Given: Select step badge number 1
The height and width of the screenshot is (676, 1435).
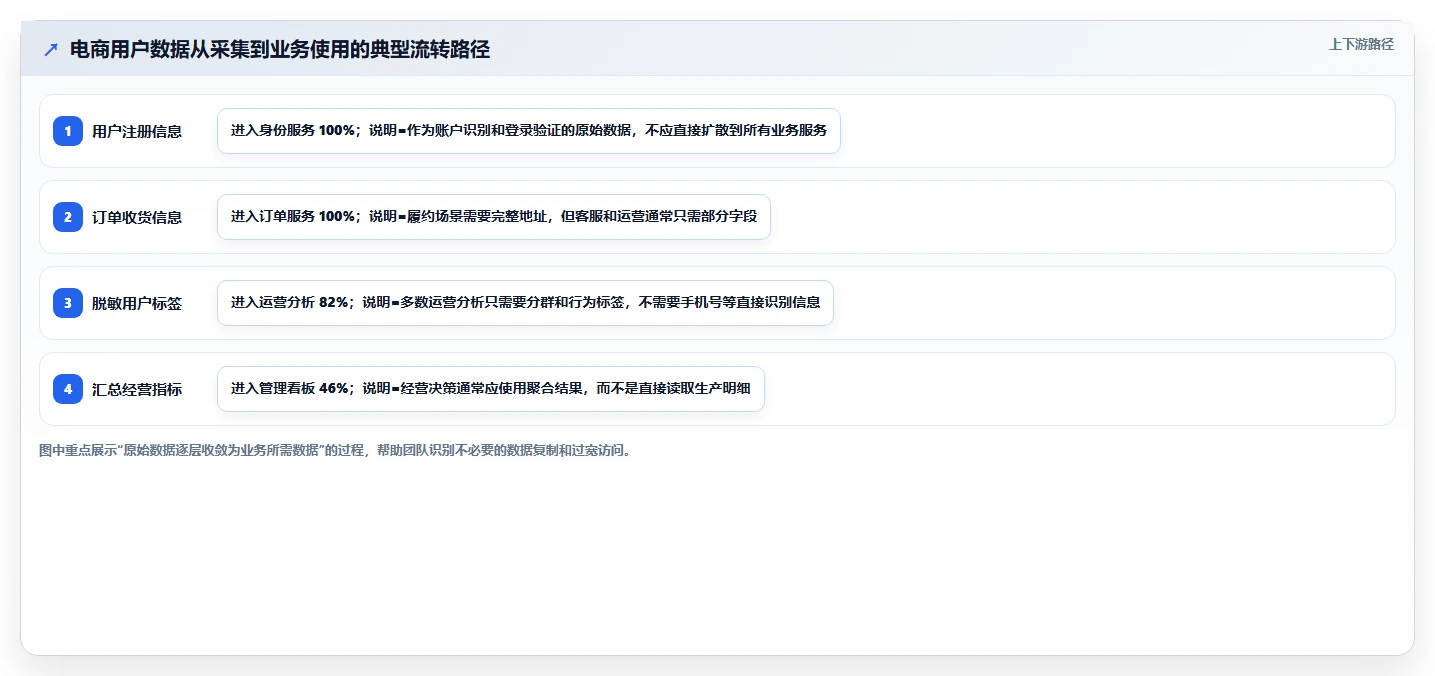Looking at the screenshot, I should [x=68, y=131].
